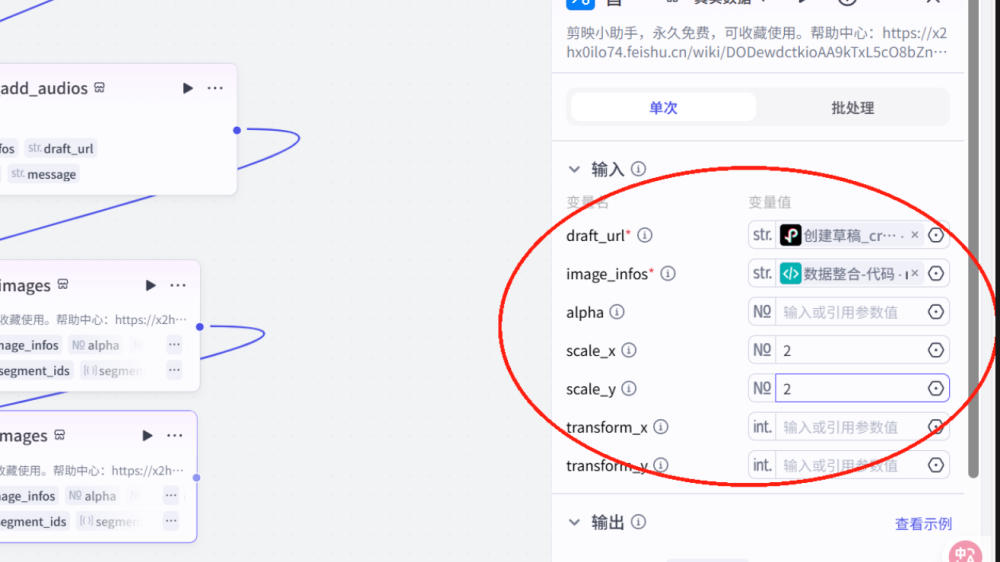Show info for scale_y parameter
Image resolution: width=1000 pixels, height=562 pixels.
pyautogui.click(x=629, y=388)
